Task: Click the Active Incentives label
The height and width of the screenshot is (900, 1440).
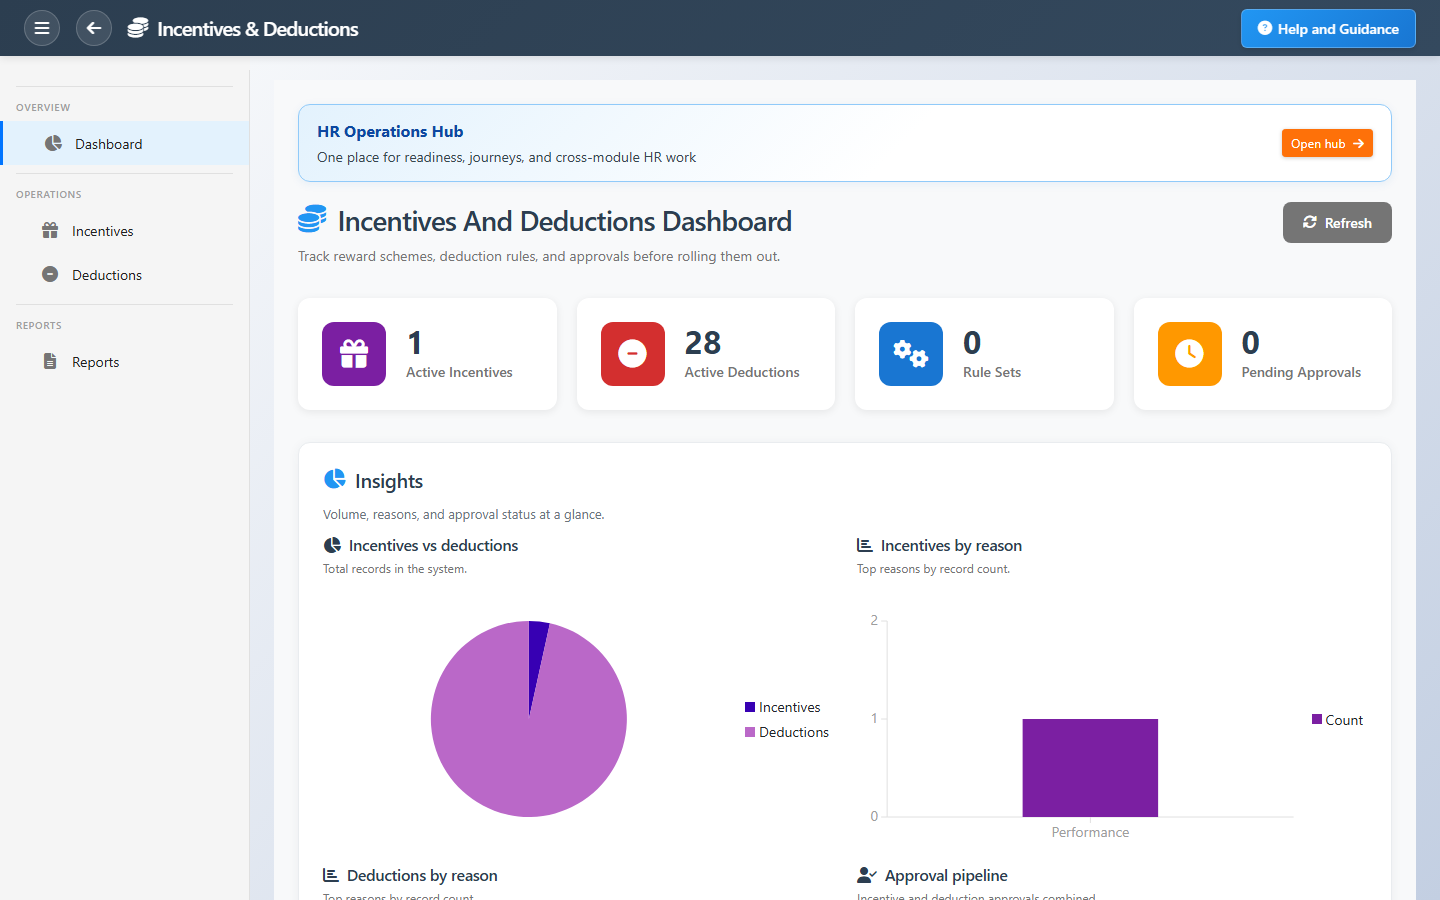Action: pyautogui.click(x=459, y=372)
